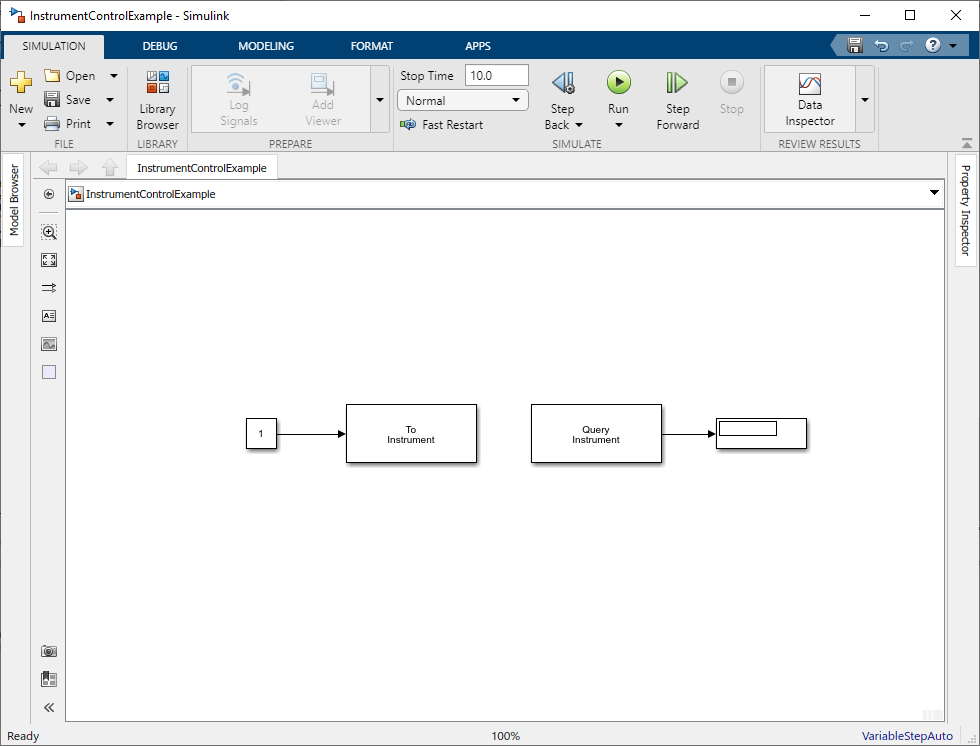Expand the Prepare gallery dropdown arrow
Viewport: 980px width, 746px height.
[379, 100]
